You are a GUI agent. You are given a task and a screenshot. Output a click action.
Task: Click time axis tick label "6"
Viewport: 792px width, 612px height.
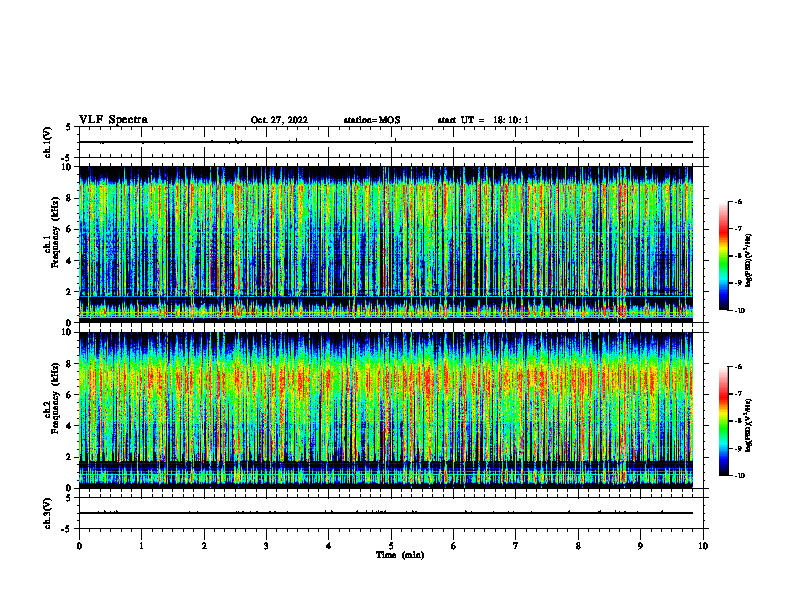click(x=454, y=546)
